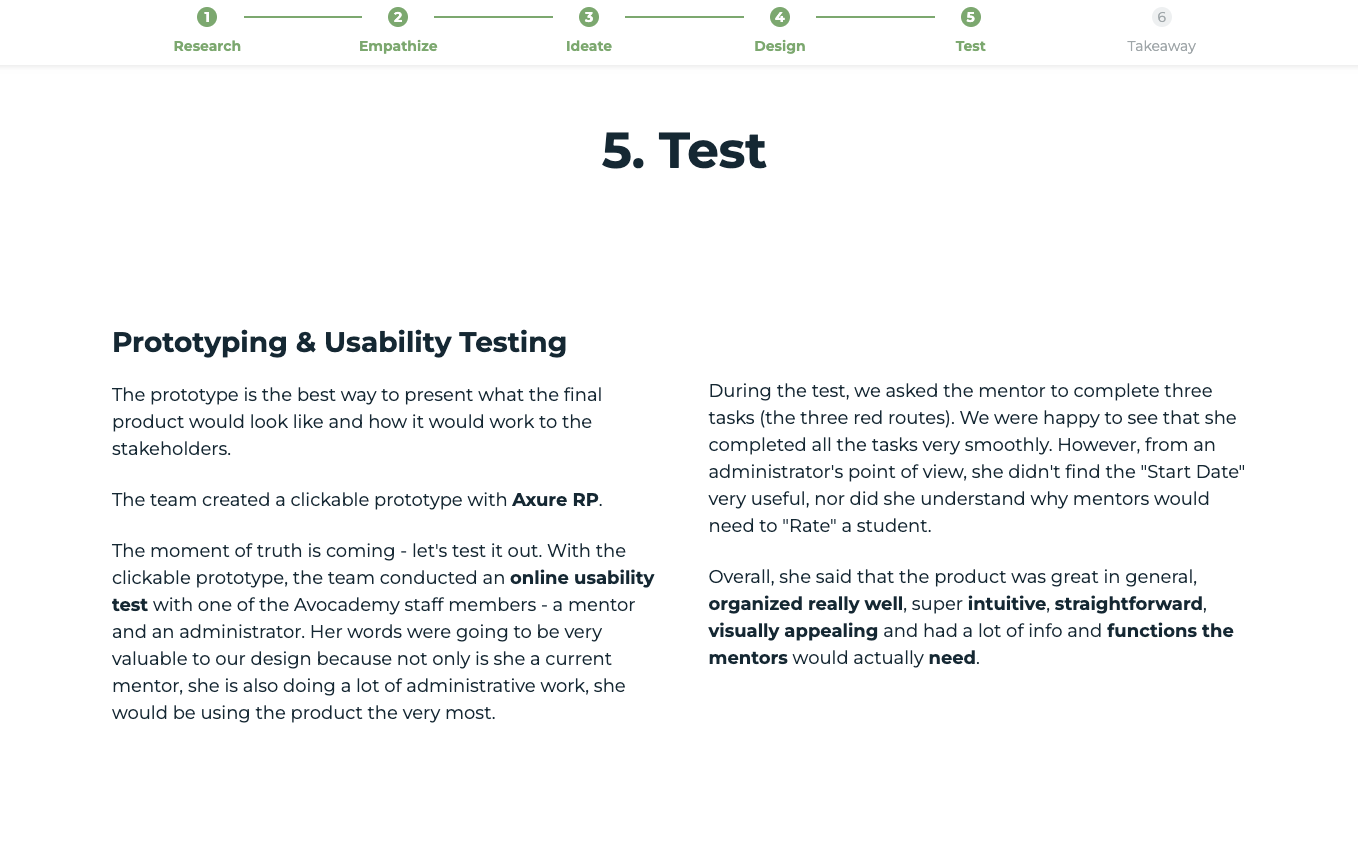Switch to the Ideate tab in the navigation
The image size is (1358, 868).
click(589, 46)
